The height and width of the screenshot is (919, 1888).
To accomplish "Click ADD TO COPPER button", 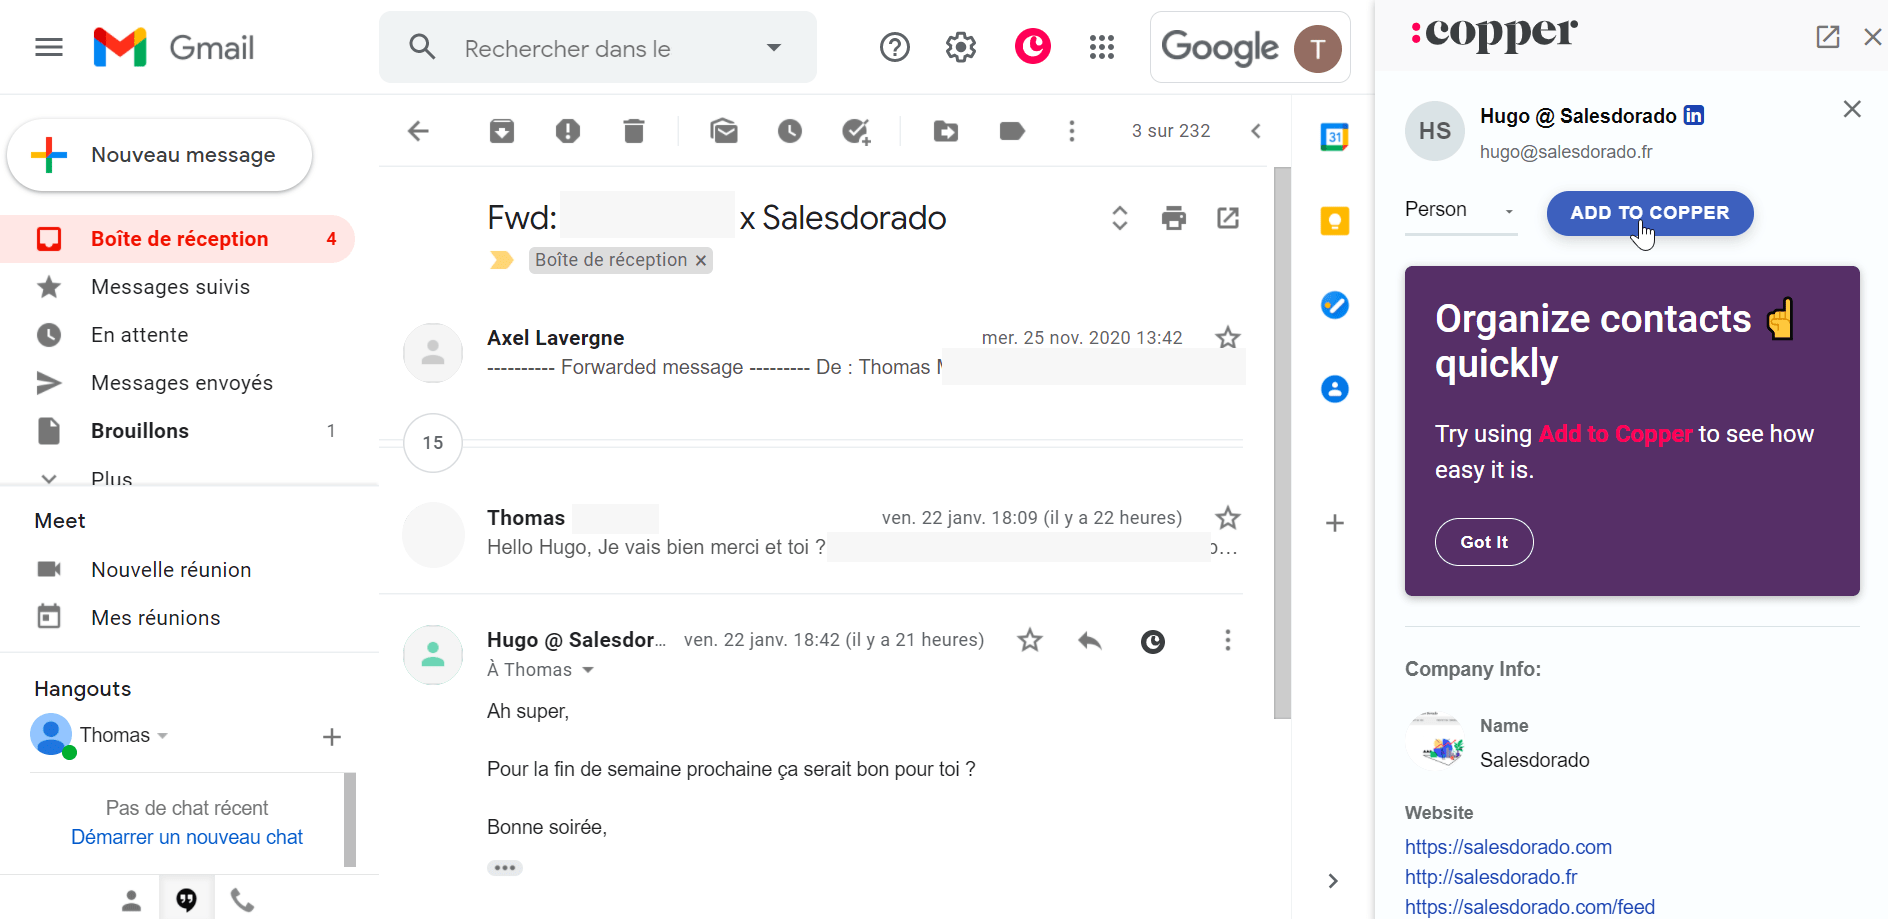I will (1650, 213).
